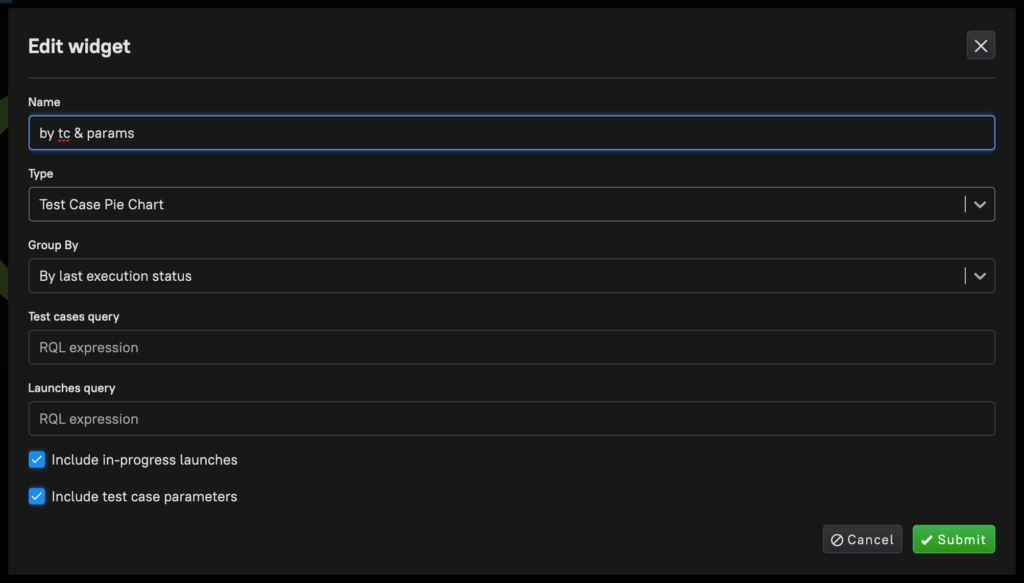Viewport: 1024px width, 583px height.
Task: Open the By last execution status selector
Action: coord(496,276)
